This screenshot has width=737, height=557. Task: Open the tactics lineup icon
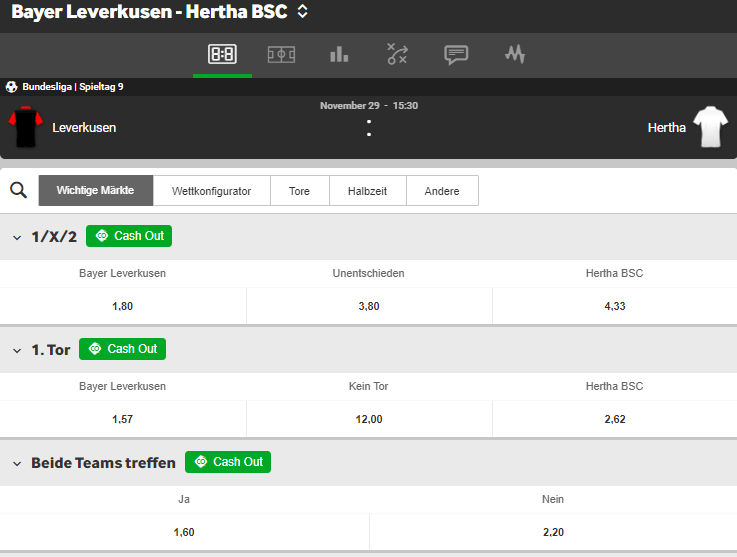click(397, 54)
